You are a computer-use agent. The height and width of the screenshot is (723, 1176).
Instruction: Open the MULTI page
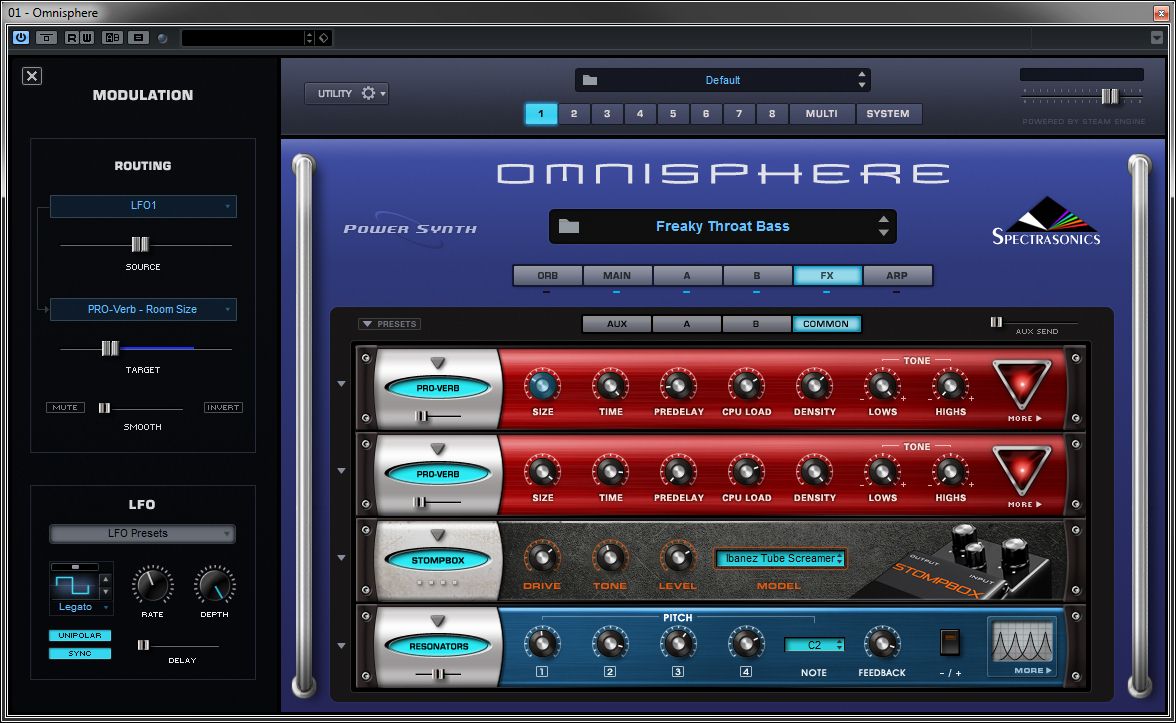coord(821,113)
